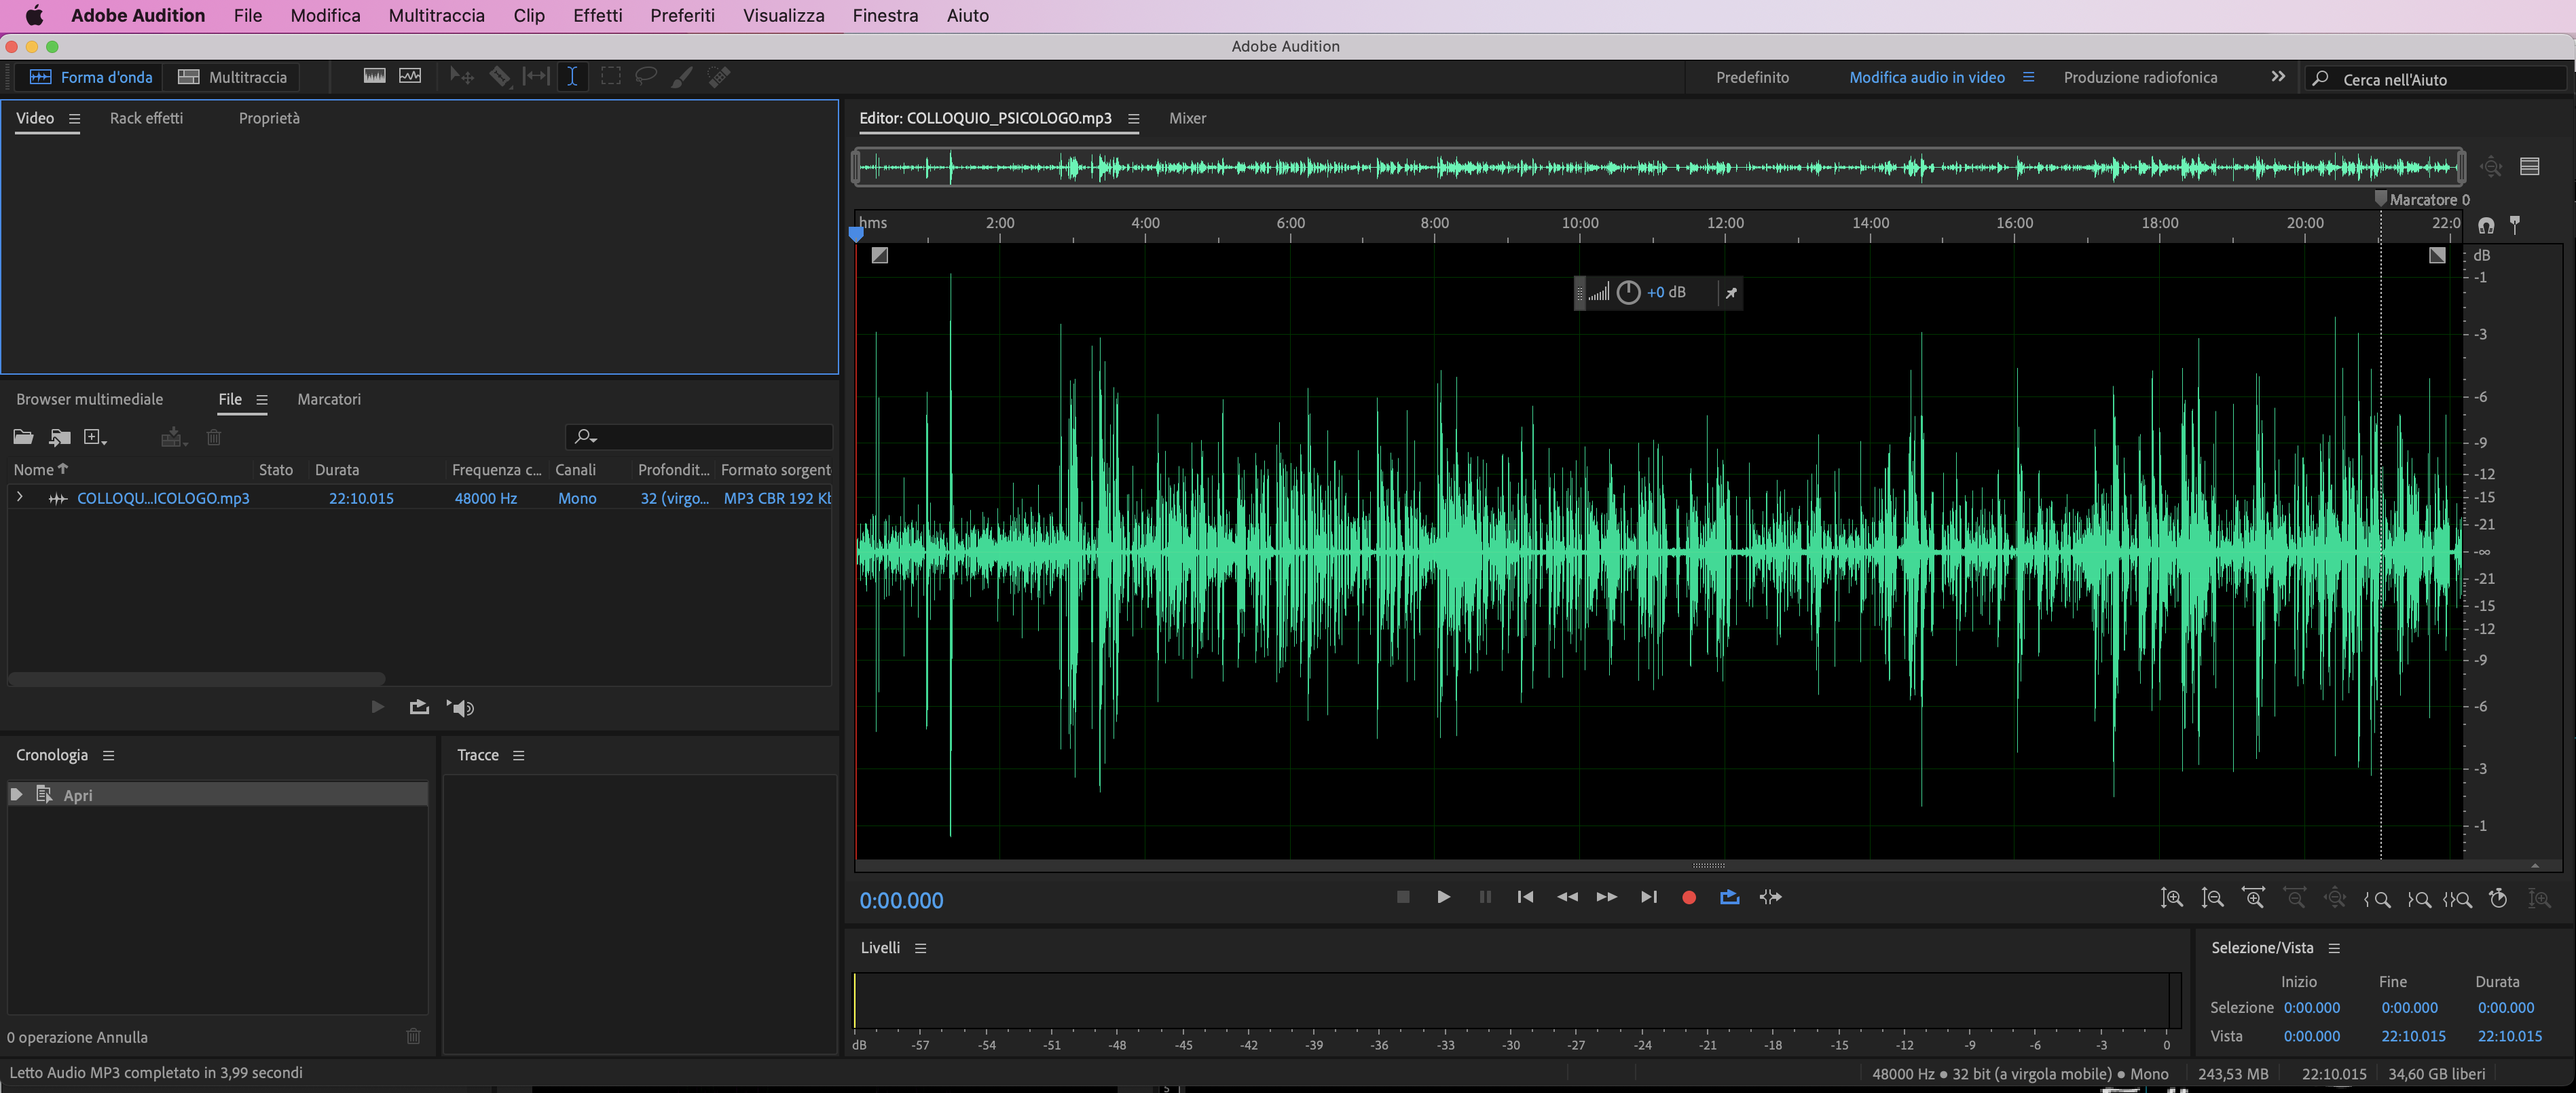Move playhead to previous marker

click(1525, 897)
